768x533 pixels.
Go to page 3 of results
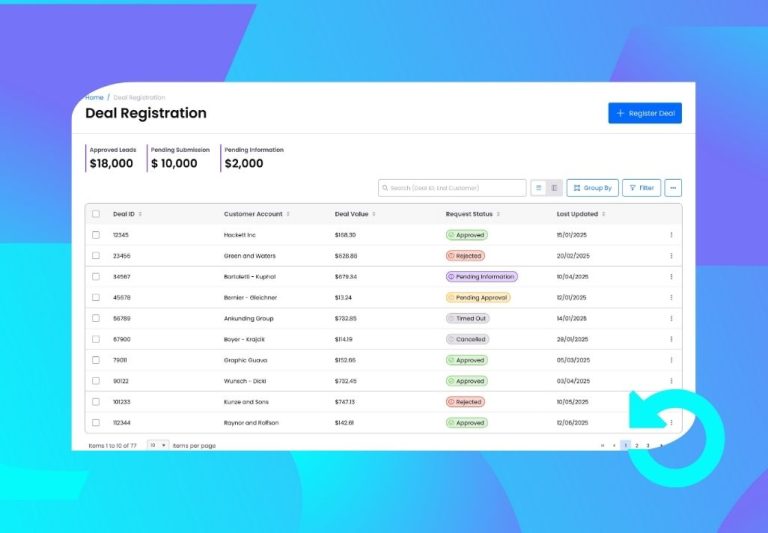click(648, 445)
